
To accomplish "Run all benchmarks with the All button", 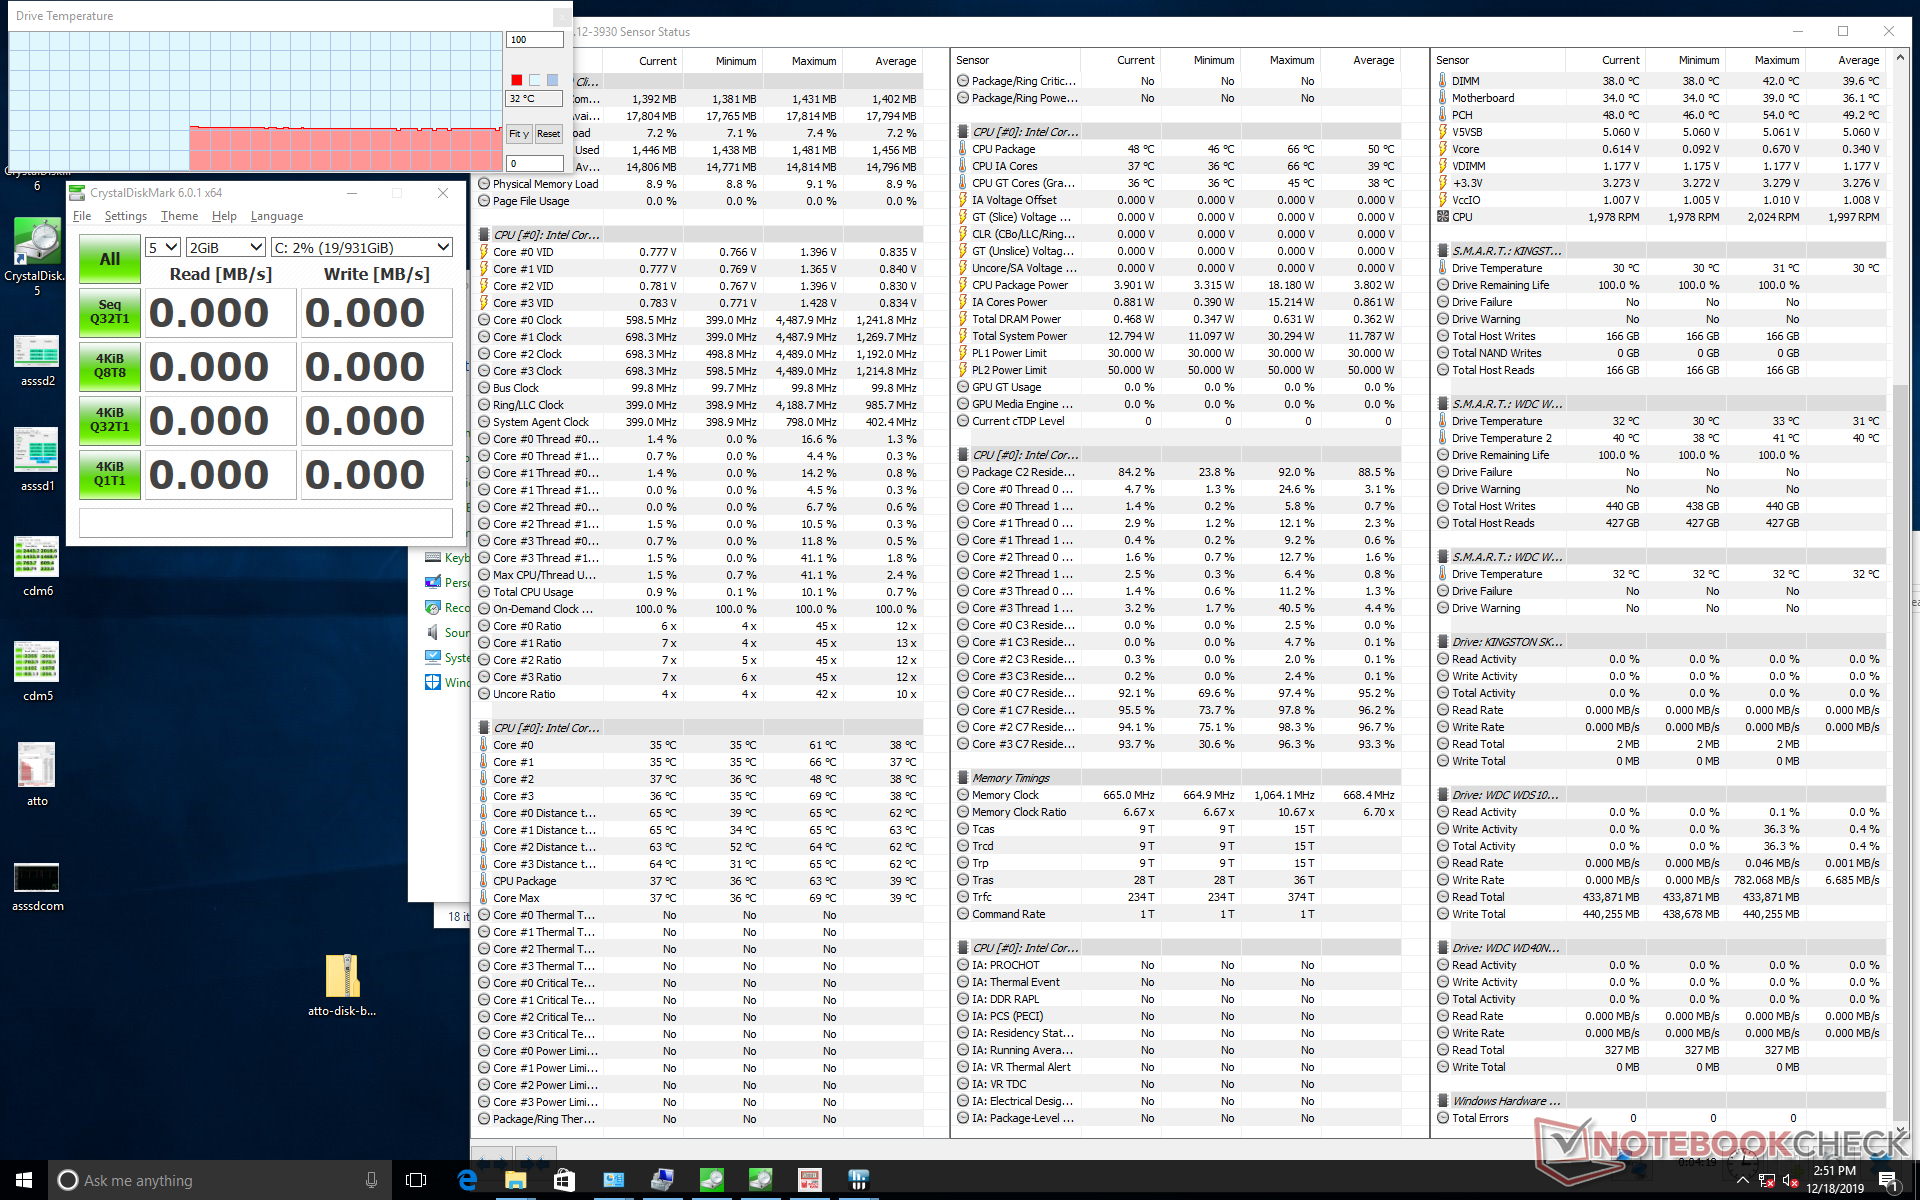I will click(x=110, y=259).
